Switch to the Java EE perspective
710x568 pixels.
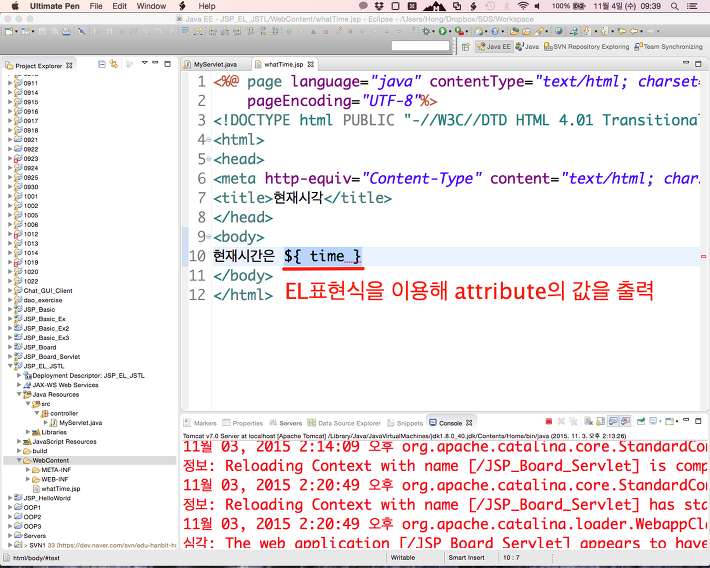point(494,47)
